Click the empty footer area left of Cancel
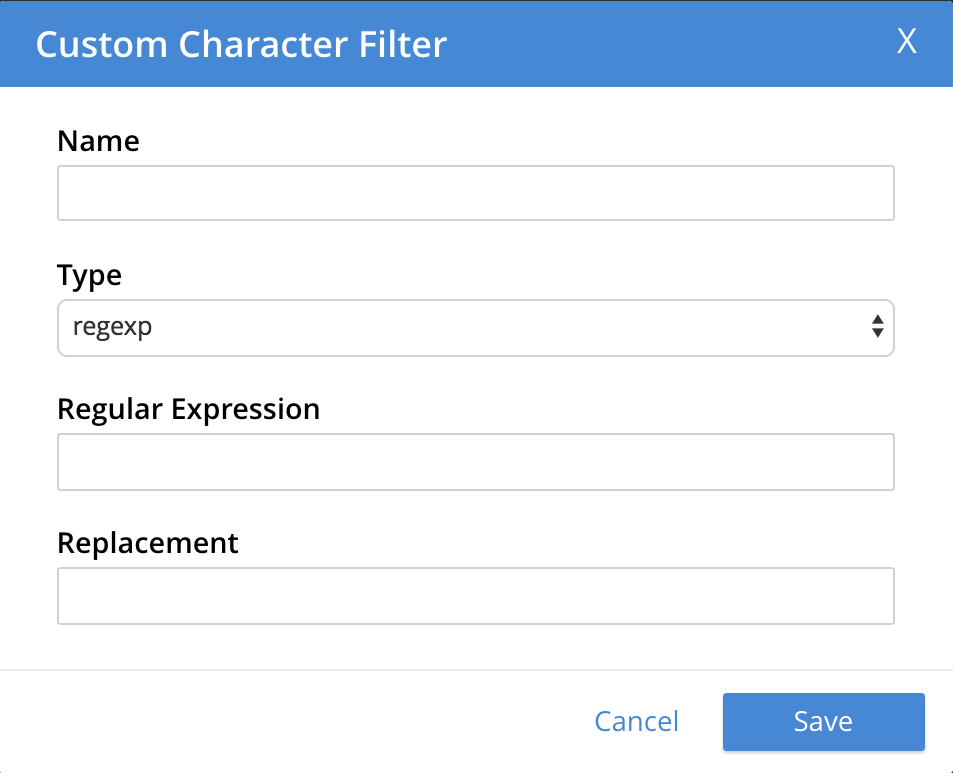Viewport: 953px width, 773px height. 300,721
